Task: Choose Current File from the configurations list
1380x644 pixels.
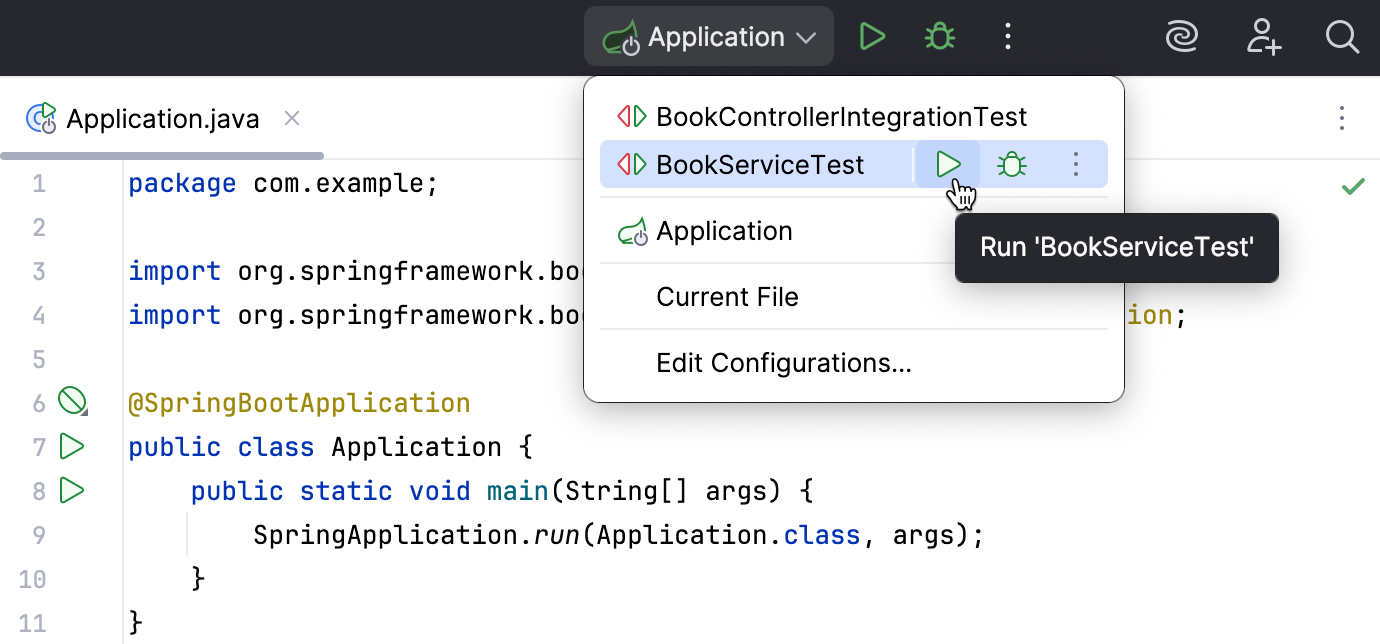Action: [726, 296]
